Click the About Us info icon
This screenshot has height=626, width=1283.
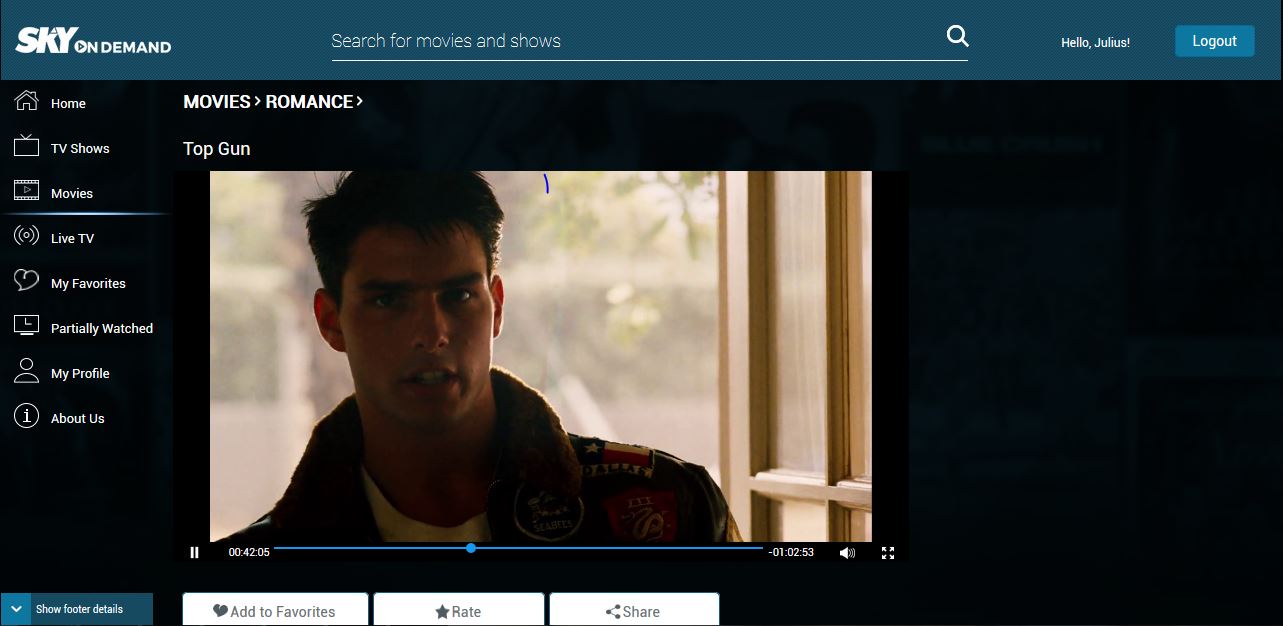[27, 416]
